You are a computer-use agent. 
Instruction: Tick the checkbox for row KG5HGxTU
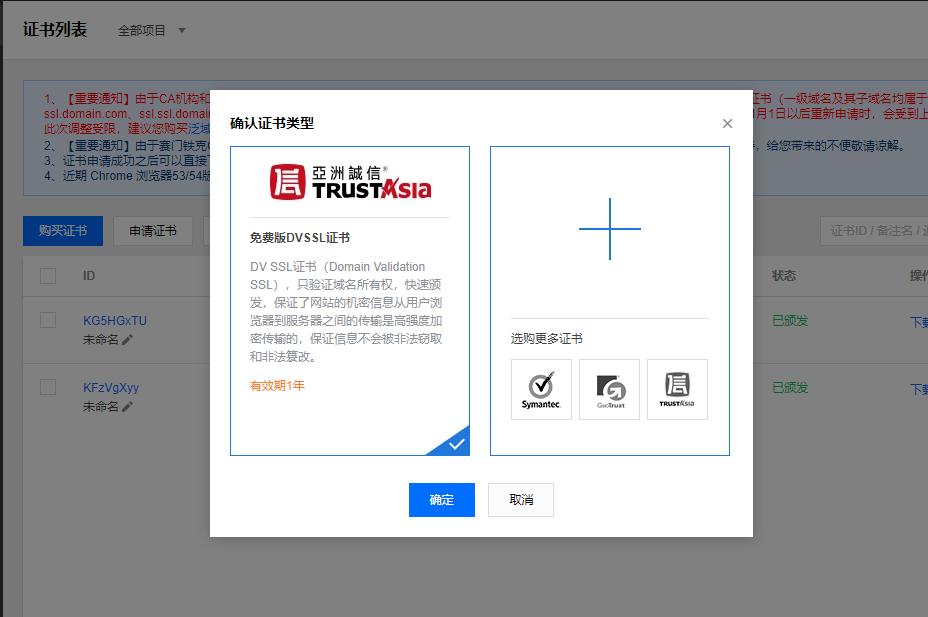(x=48, y=320)
